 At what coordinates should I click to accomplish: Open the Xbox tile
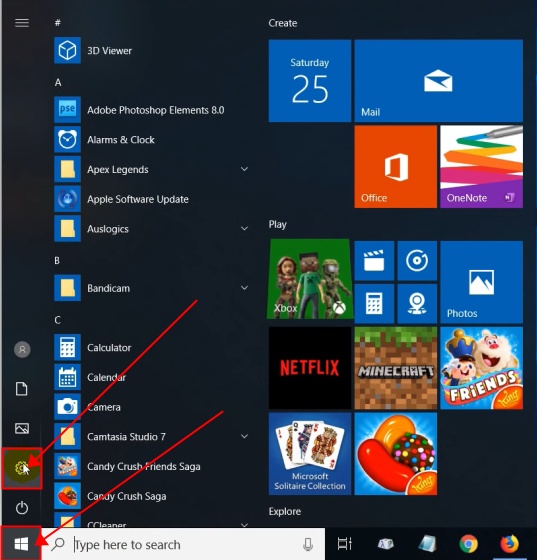tap(310, 279)
